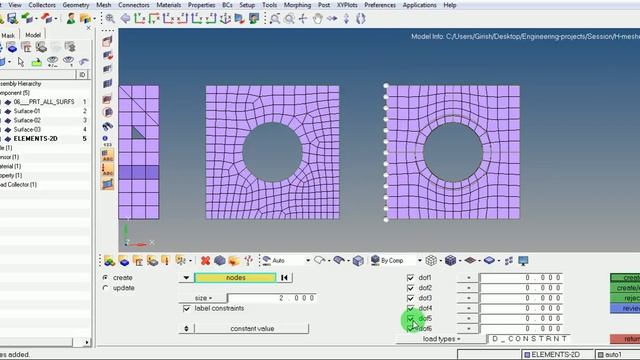The width and height of the screenshot is (640, 360).
Task: Open the Morphing menu
Action: click(x=297, y=5)
